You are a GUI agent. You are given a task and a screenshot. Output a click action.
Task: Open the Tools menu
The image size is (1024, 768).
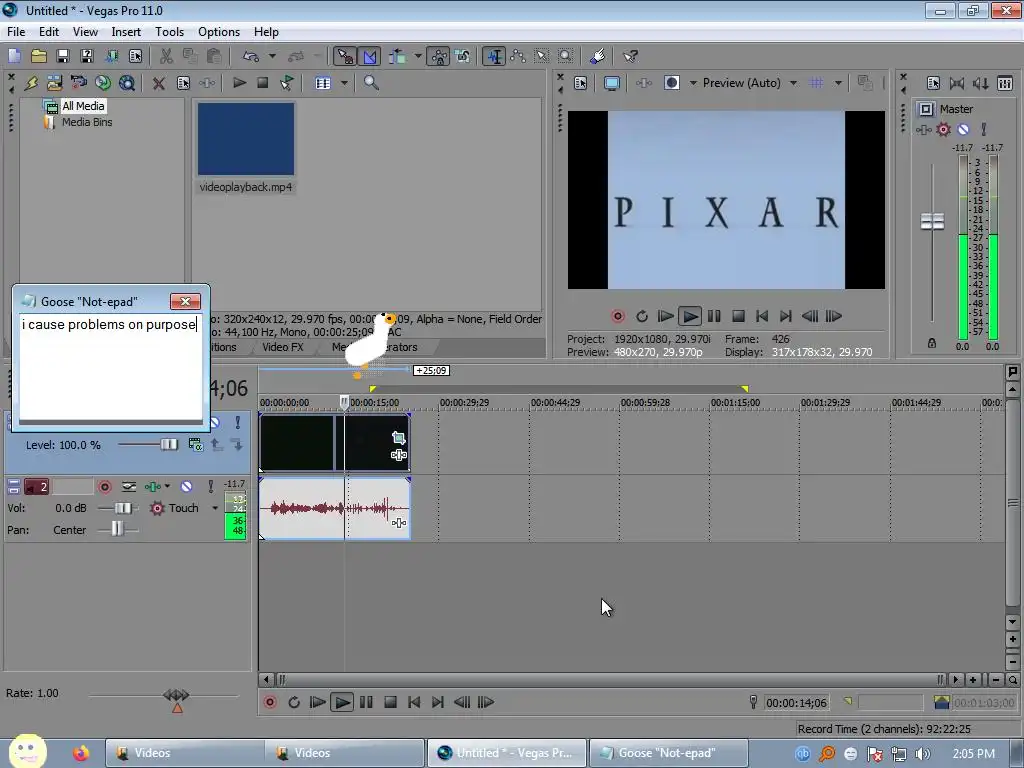169,31
